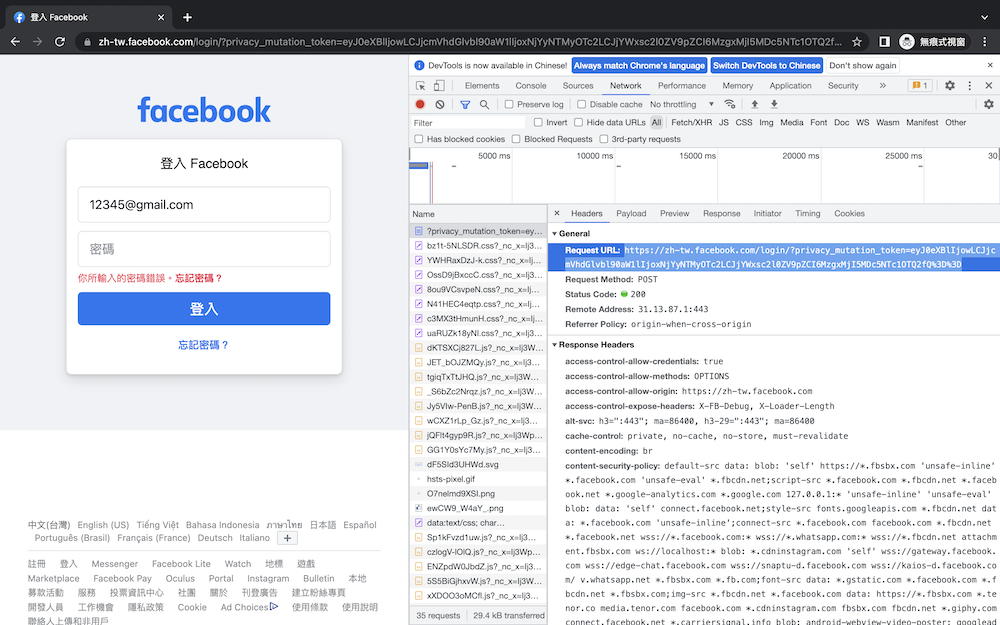Add more languages plus button
The width and height of the screenshot is (1000, 625).
(x=288, y=538)
